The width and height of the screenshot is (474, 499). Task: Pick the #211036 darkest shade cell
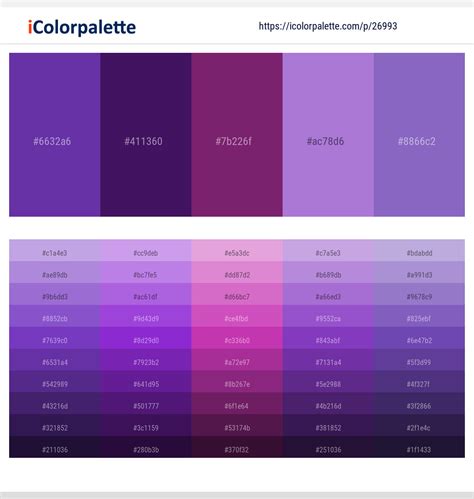click(55, 447)
